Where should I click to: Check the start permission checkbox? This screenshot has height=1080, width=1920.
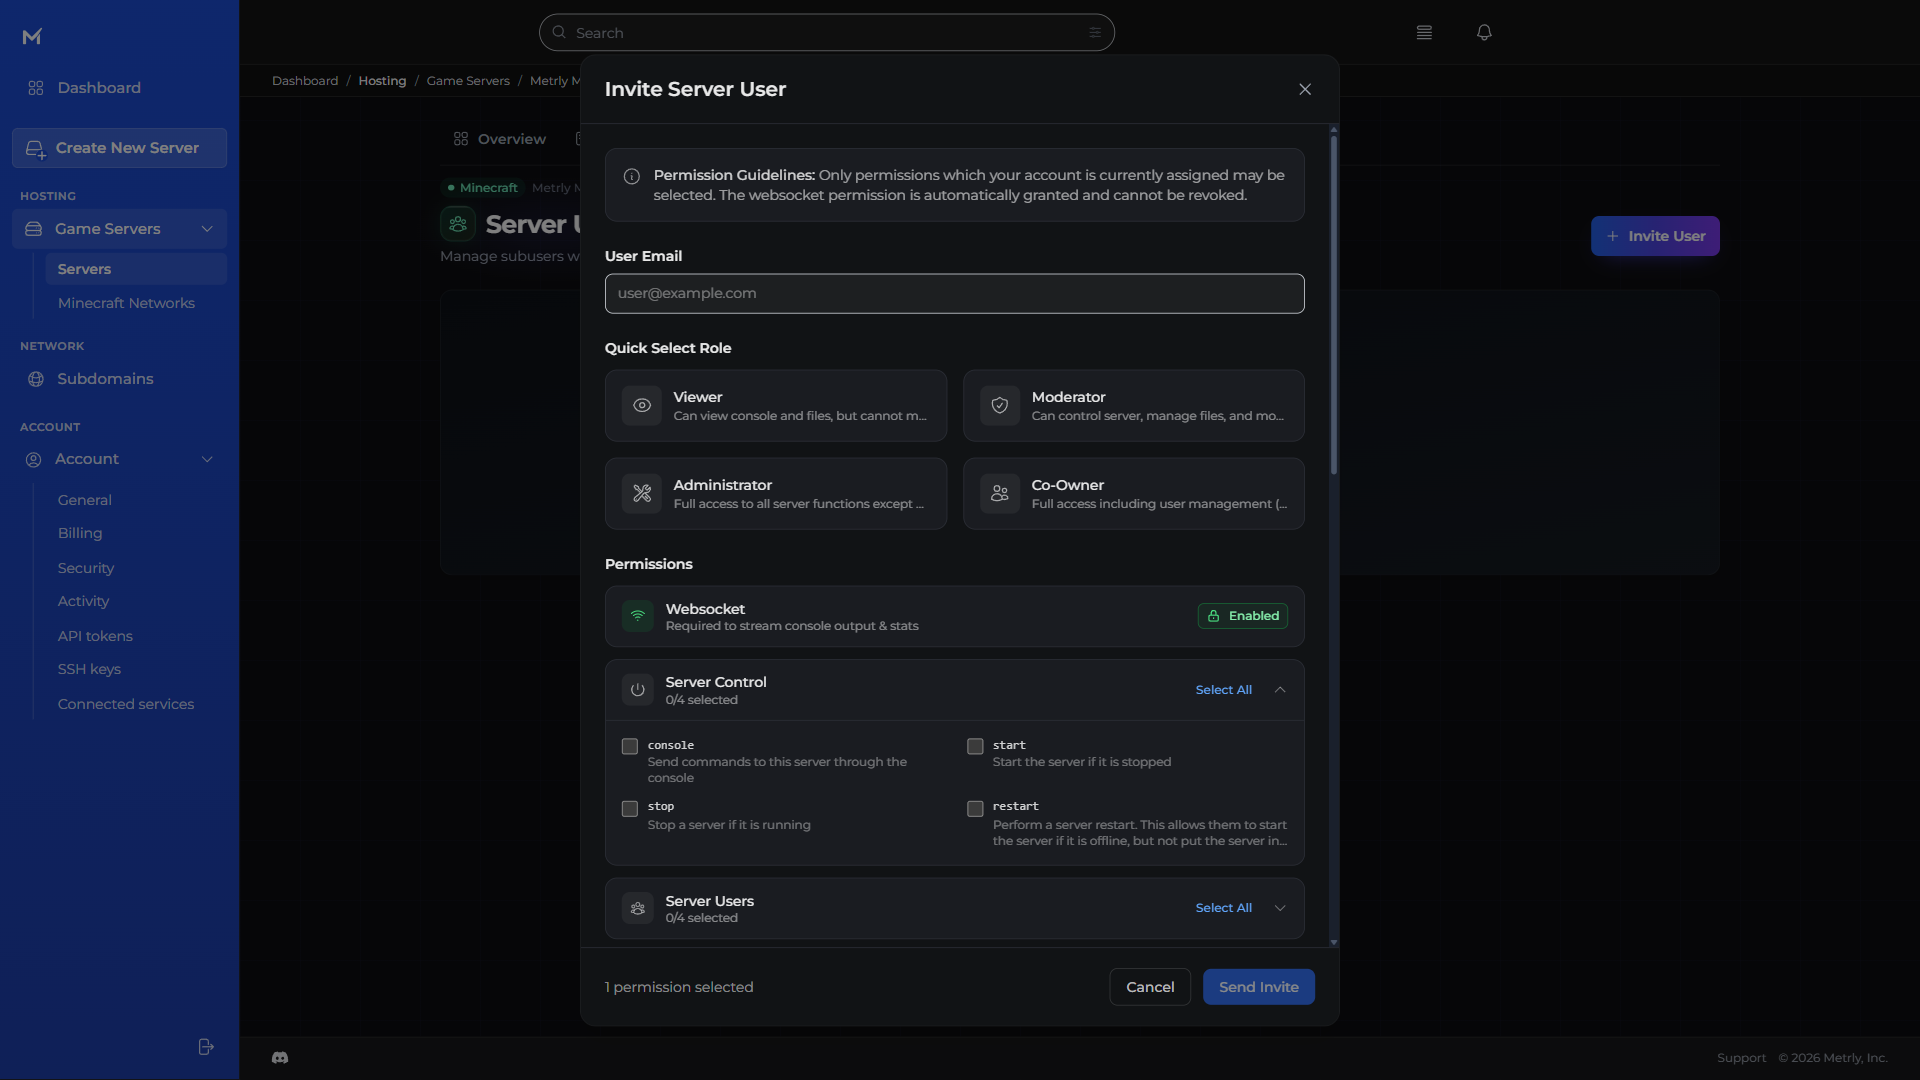click(x=975, y=747)
